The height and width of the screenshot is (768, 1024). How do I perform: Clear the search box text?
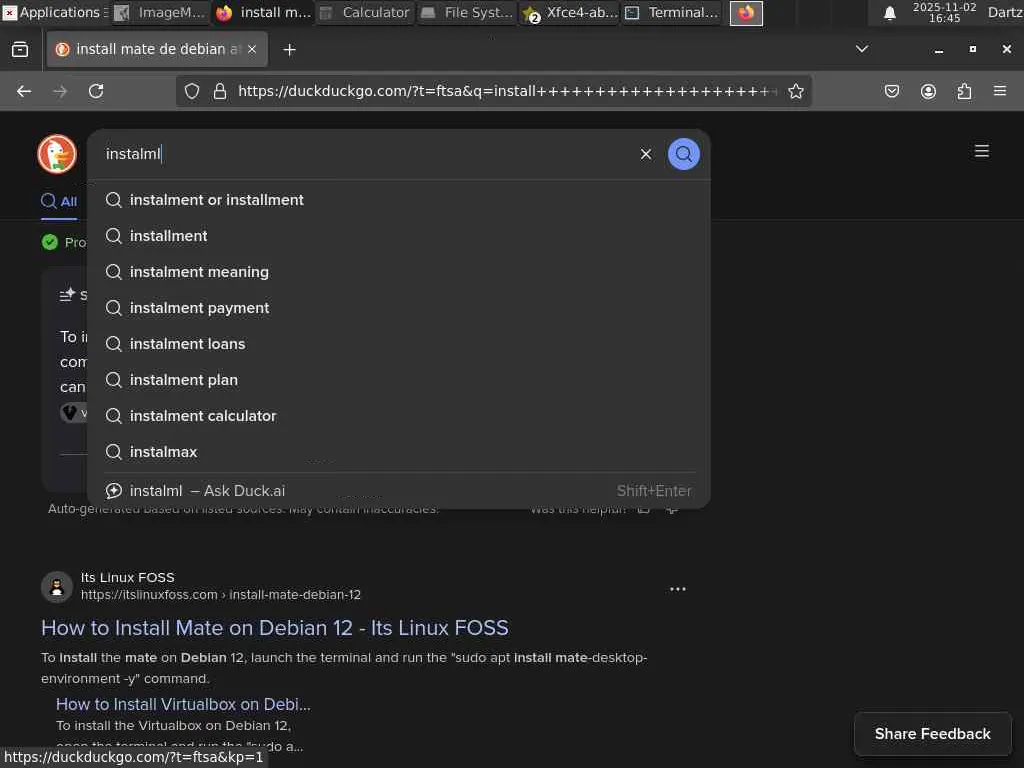pos(645,154)
